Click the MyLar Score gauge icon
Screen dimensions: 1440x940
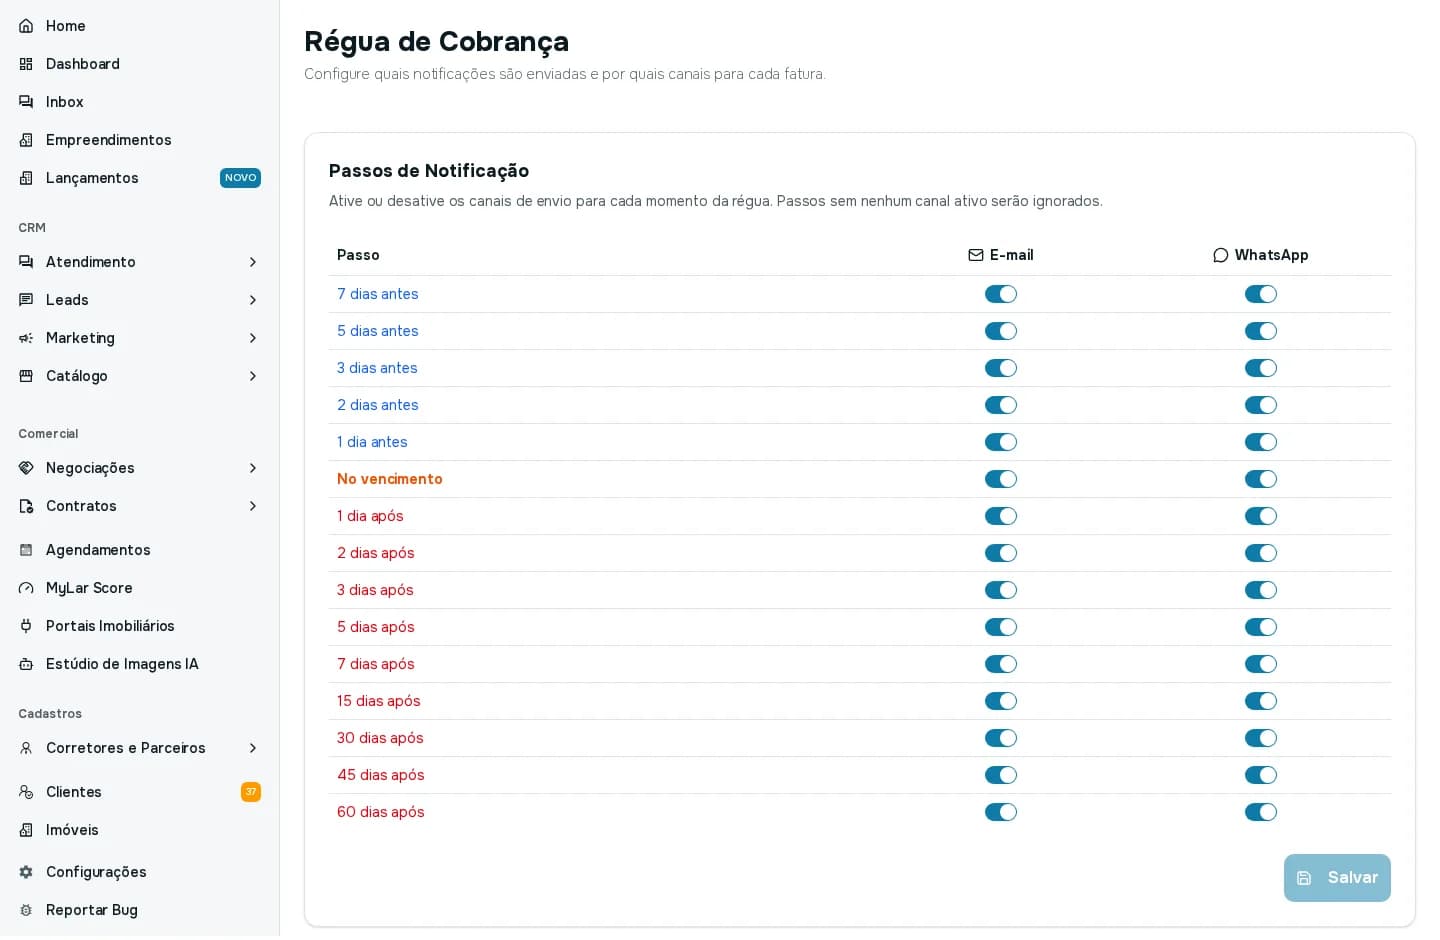(x=26, y=588)
